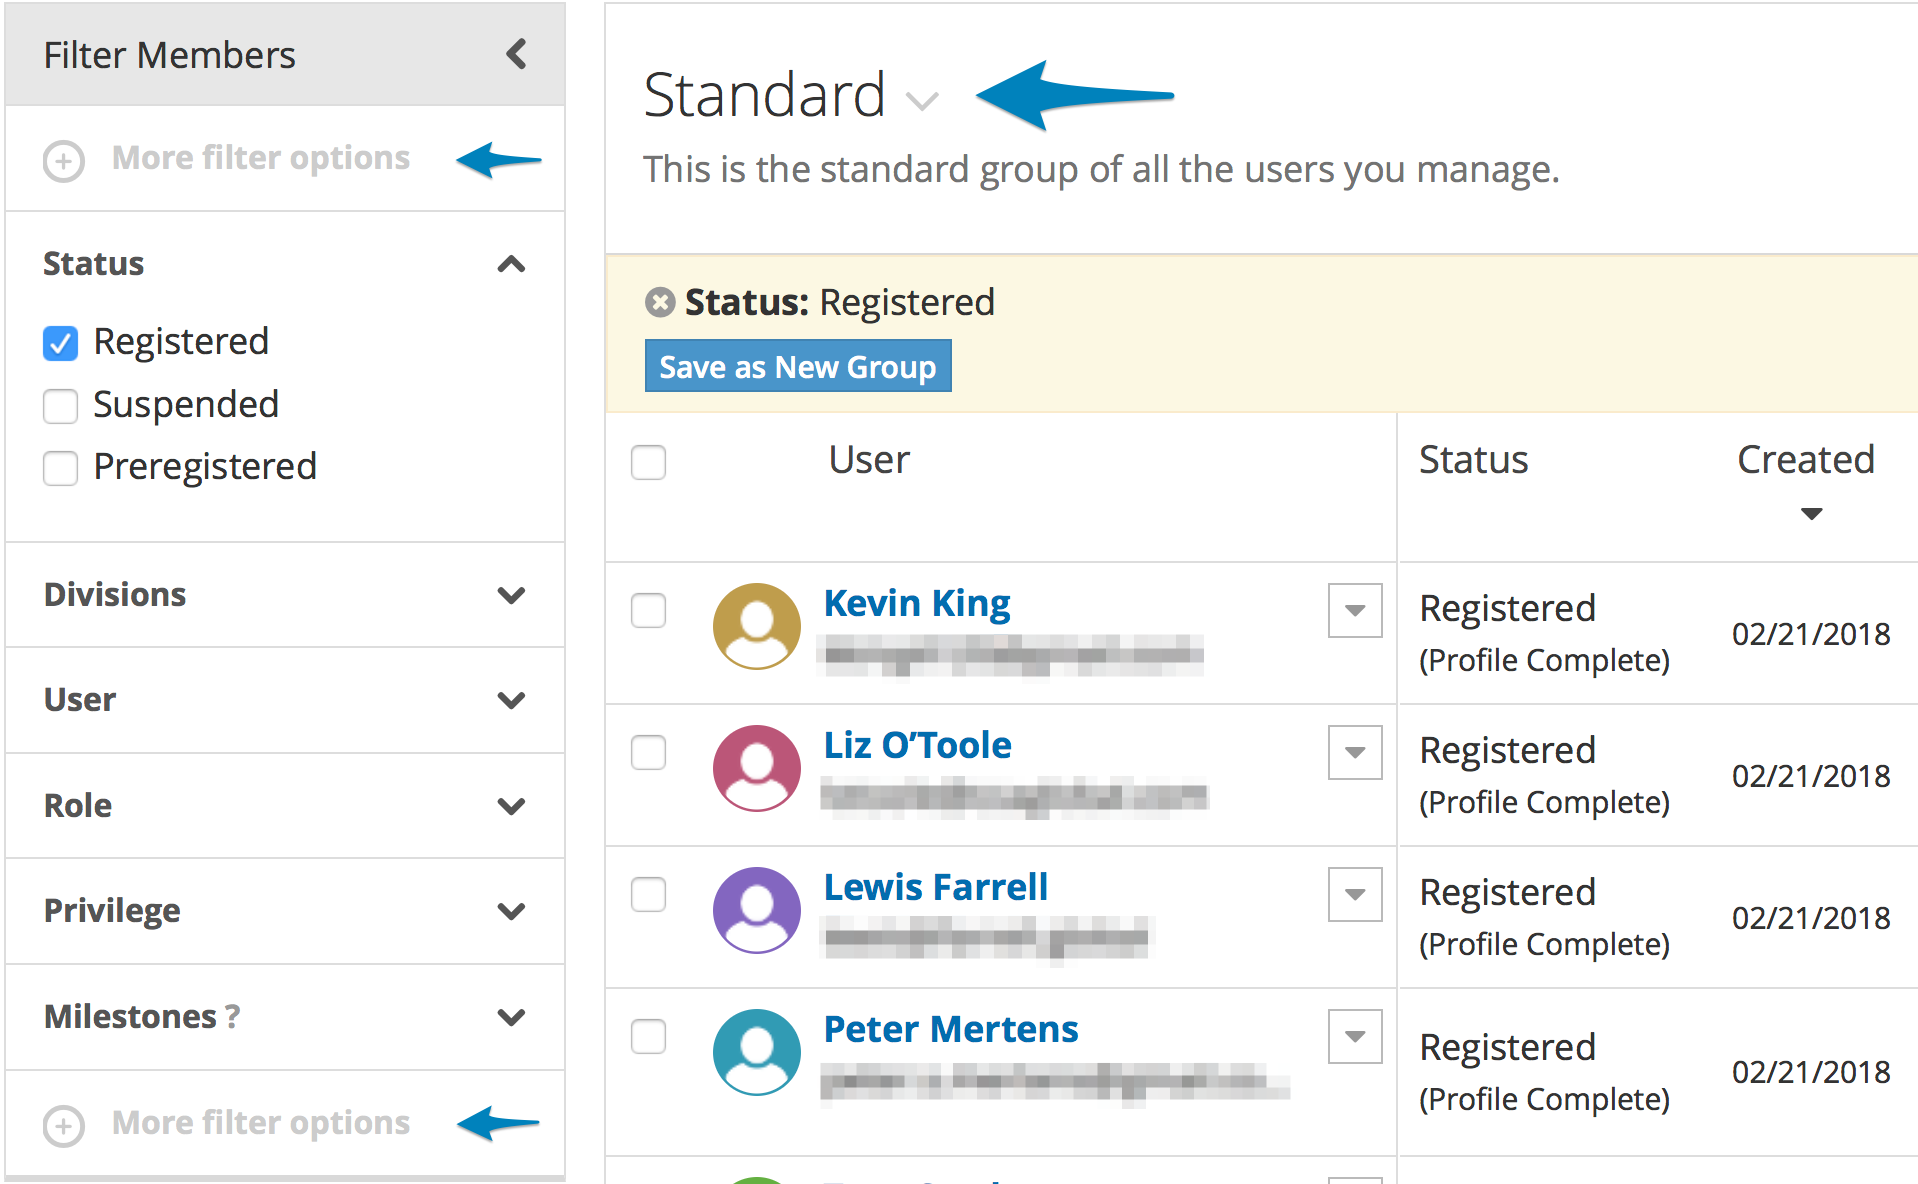Open the Standard group dropdown
The height and width of the screenshot is (1184, 1918).
tap(921, 101)
